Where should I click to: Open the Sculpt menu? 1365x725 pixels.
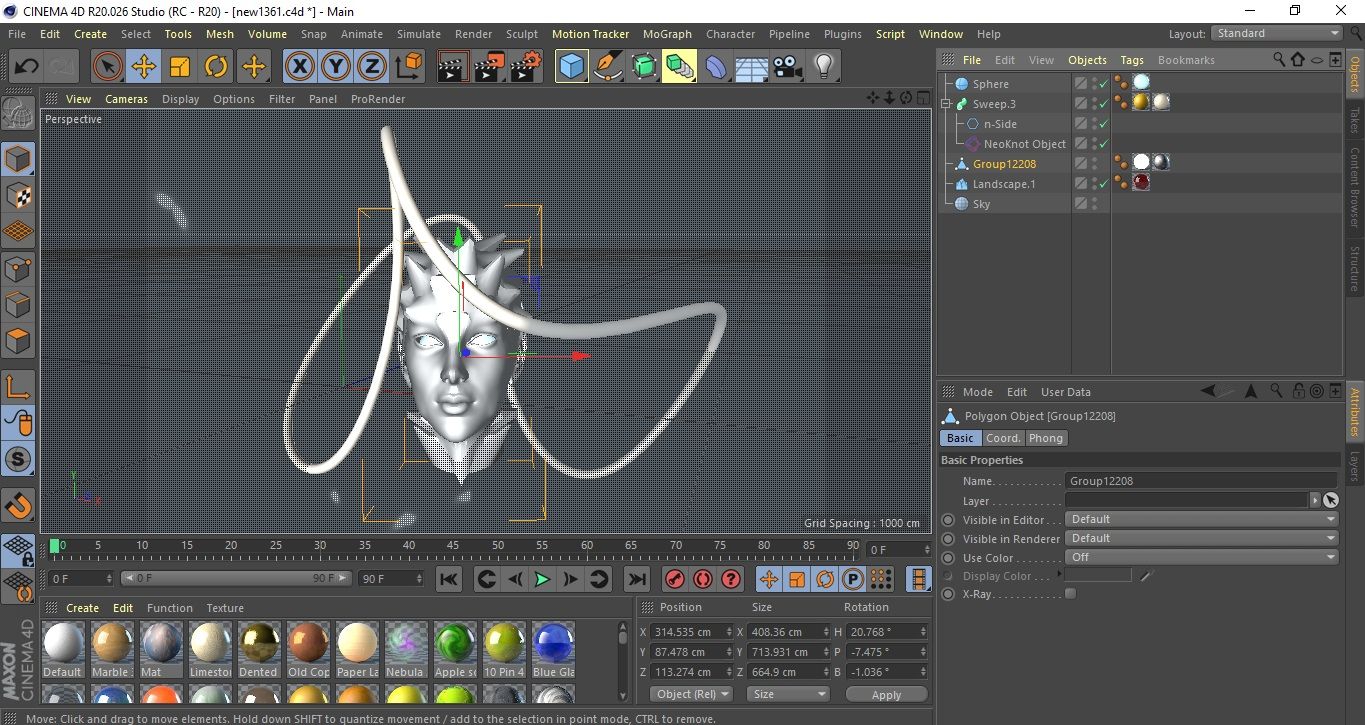[522, 34]
